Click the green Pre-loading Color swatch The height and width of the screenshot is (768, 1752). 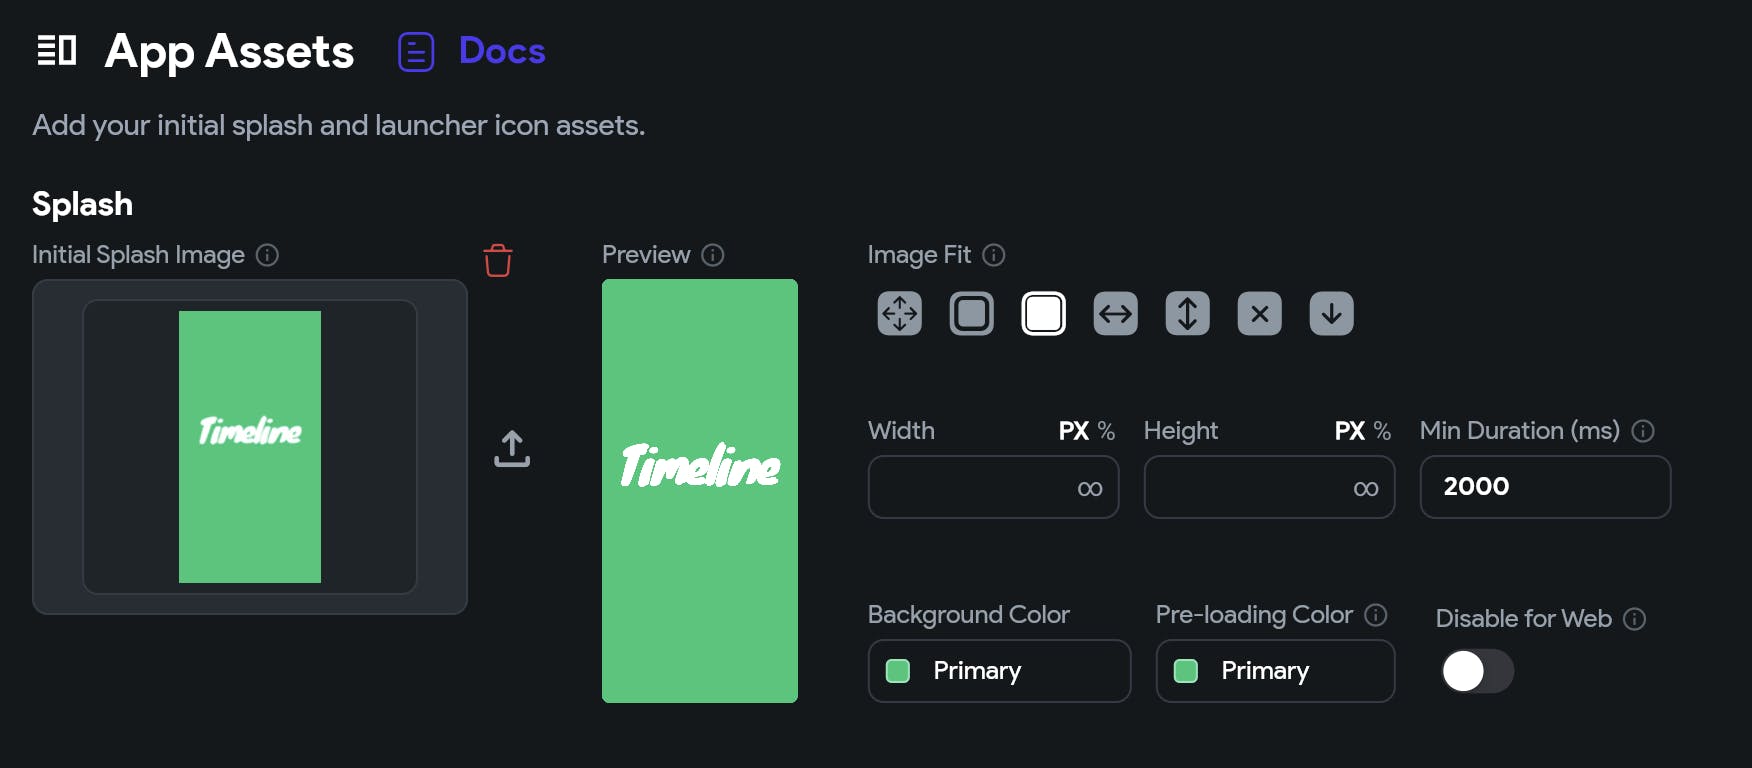coord(1186,671)
